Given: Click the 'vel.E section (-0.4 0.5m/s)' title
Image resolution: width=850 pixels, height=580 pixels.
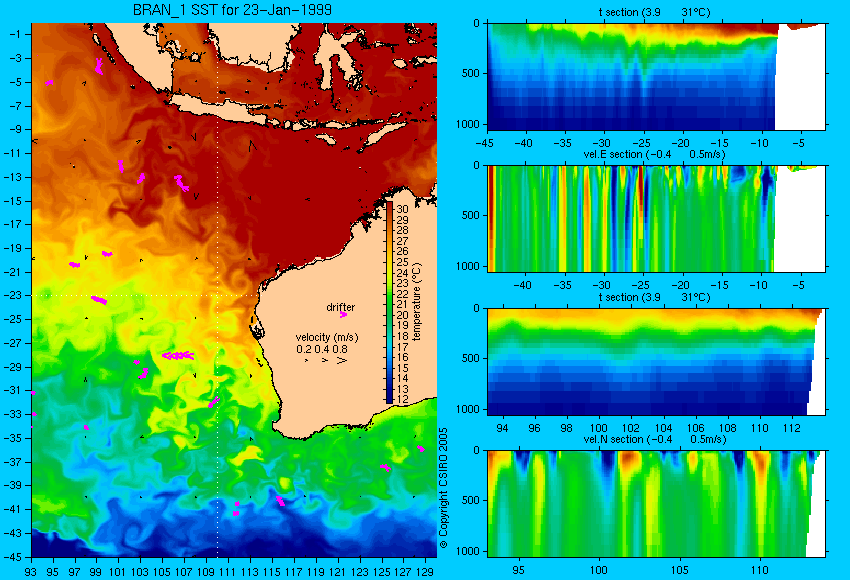Looking at the screenshot, I should (x=654, y=154).
